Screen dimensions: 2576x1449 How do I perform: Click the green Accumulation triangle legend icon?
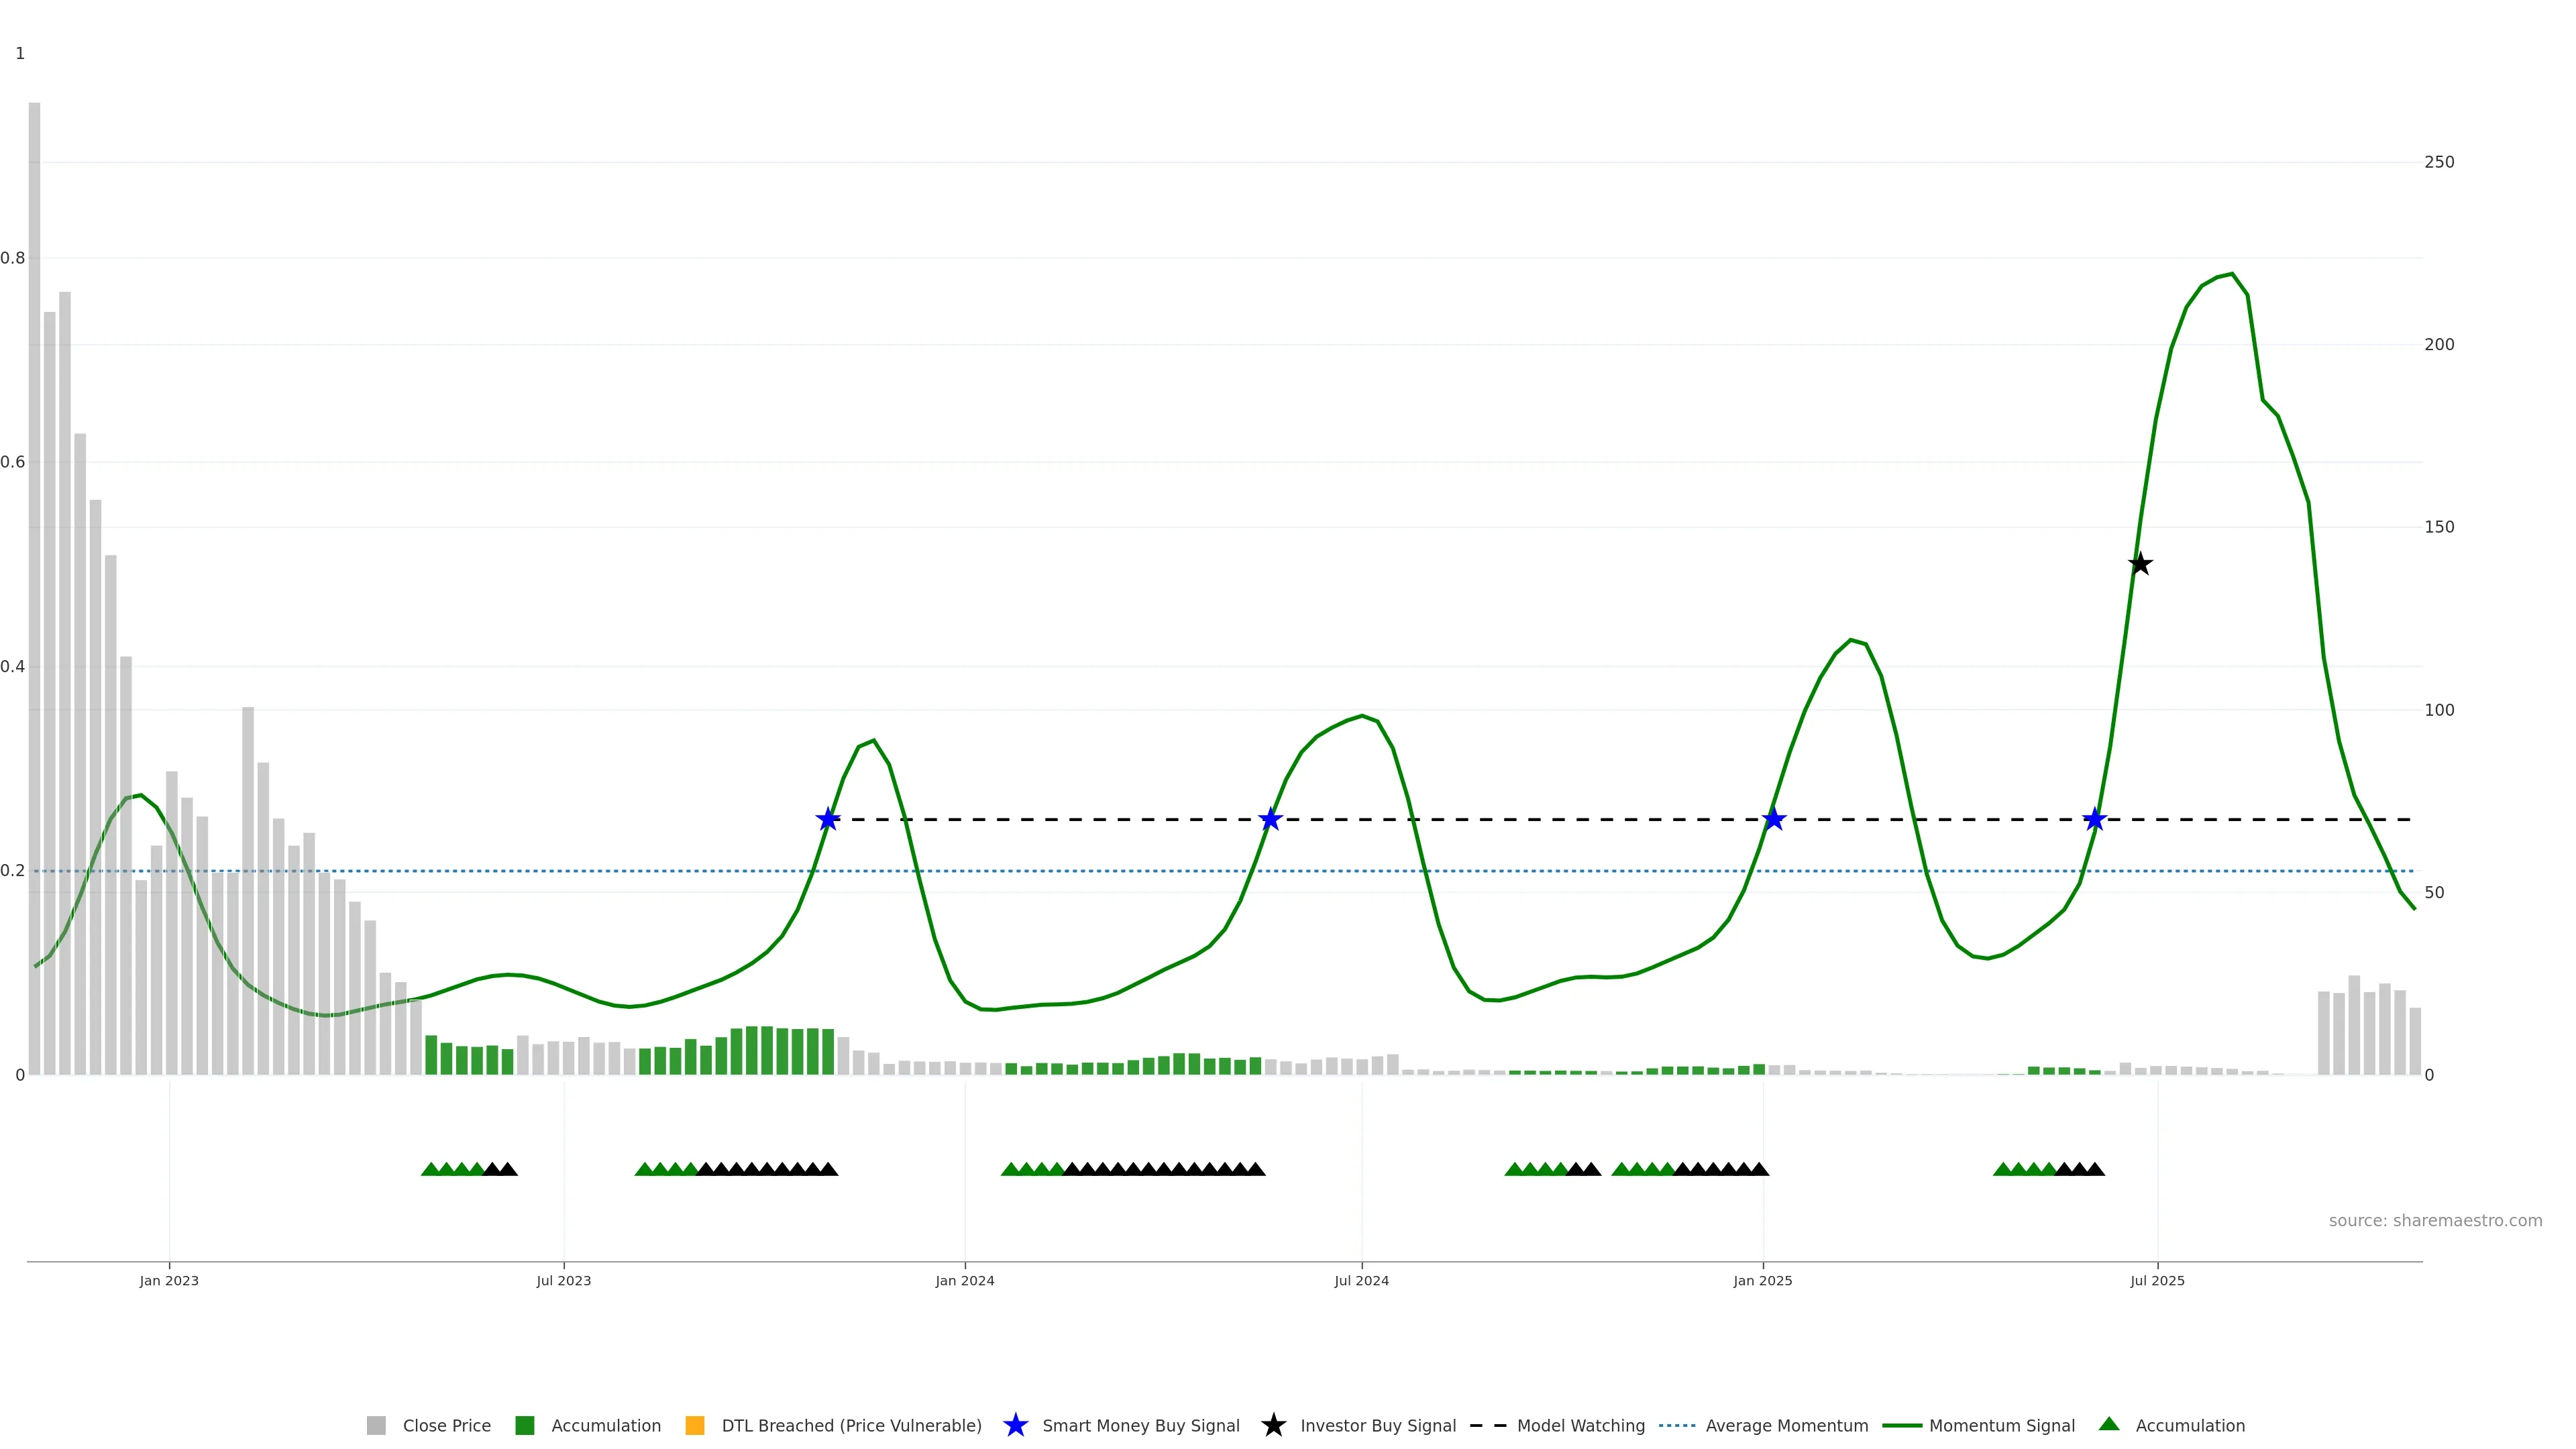pos(2109,1424)
